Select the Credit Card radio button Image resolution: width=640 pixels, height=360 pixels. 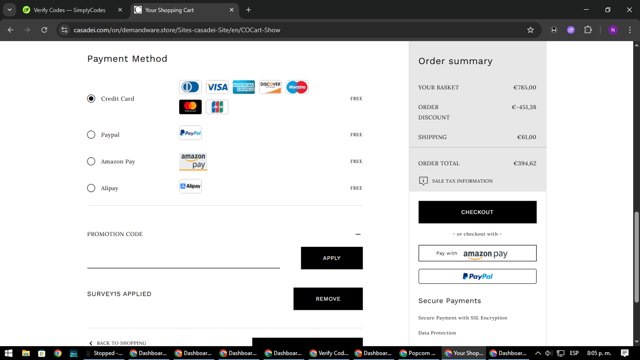point(91,98)
